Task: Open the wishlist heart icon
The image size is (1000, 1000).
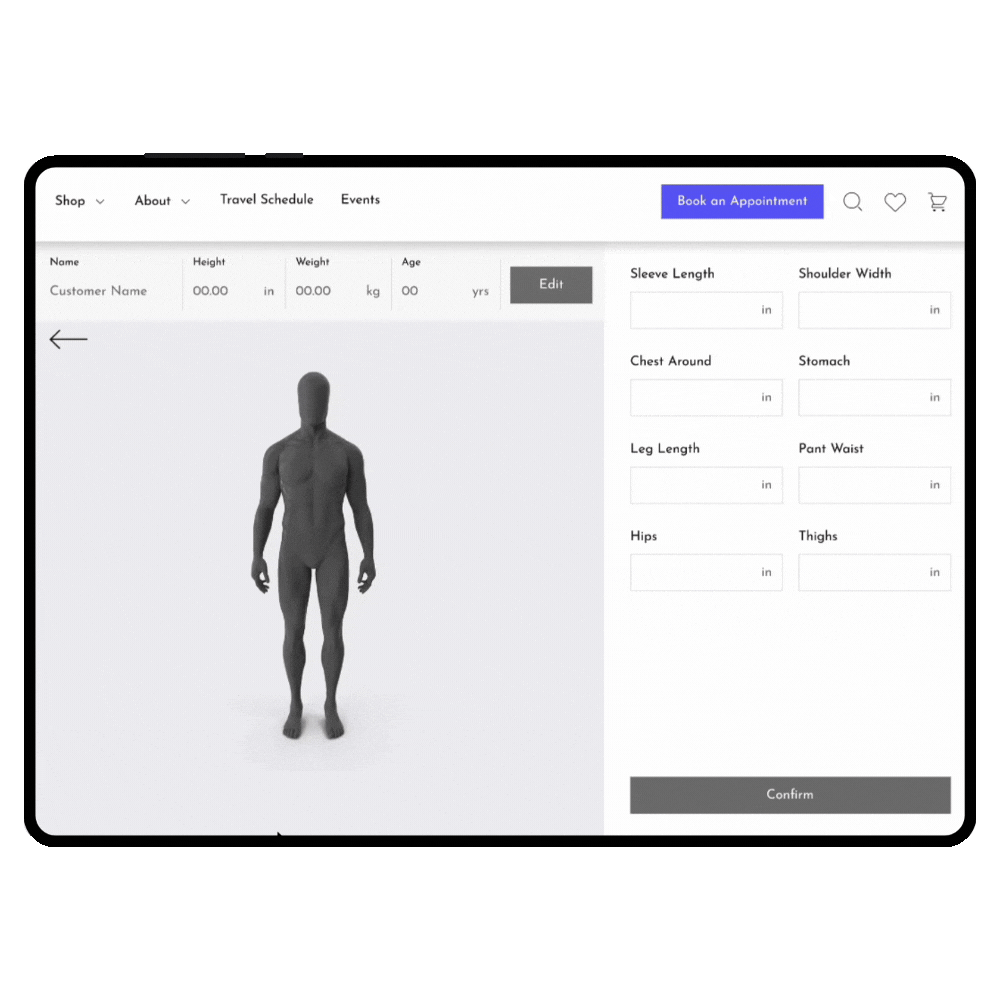Action: point(895,202)
